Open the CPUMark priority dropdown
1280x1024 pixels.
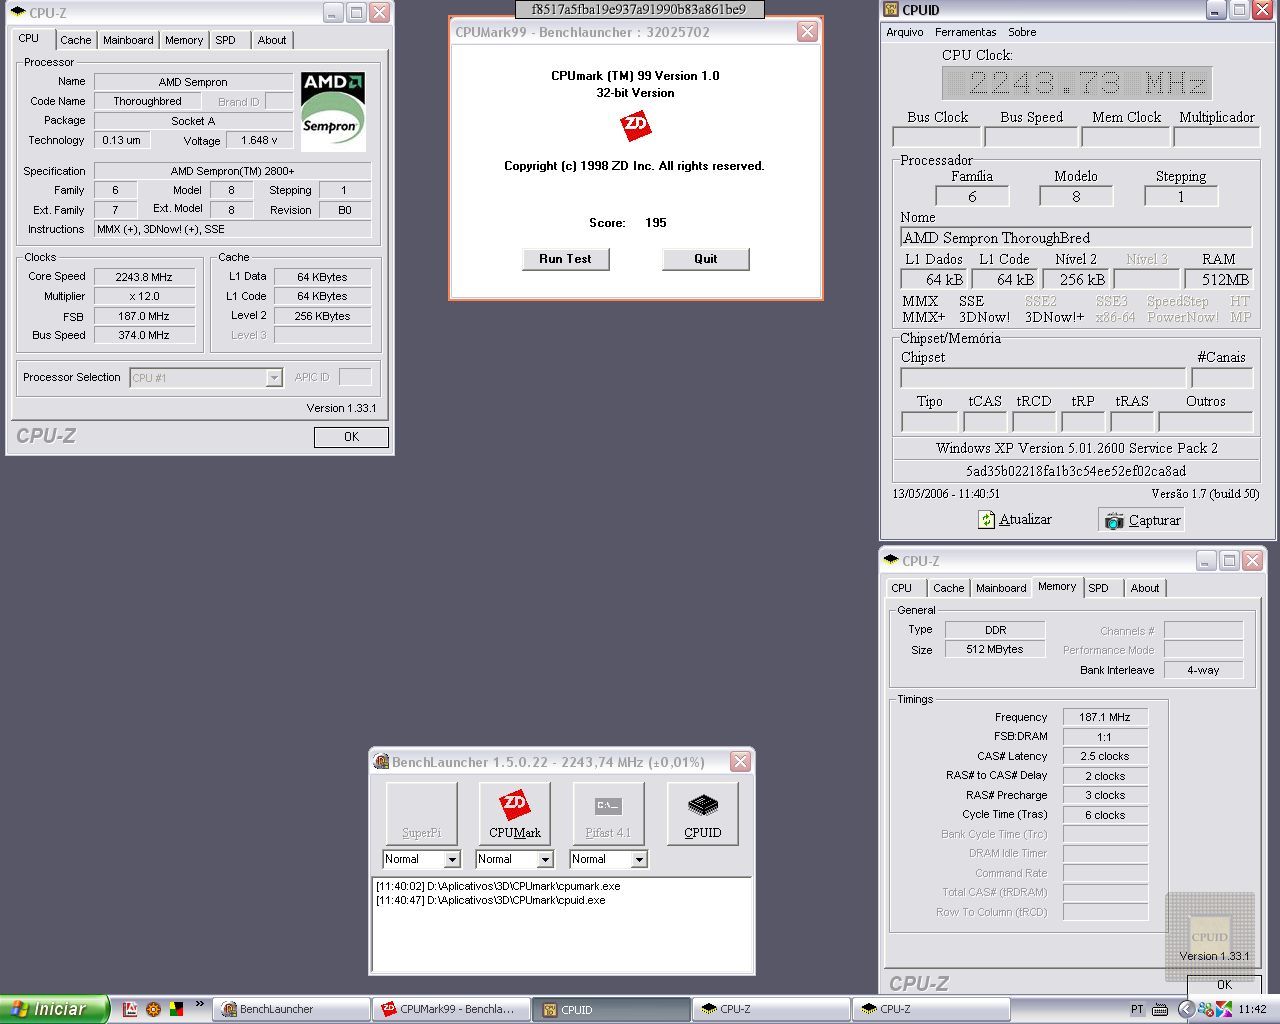coord(545,859)
